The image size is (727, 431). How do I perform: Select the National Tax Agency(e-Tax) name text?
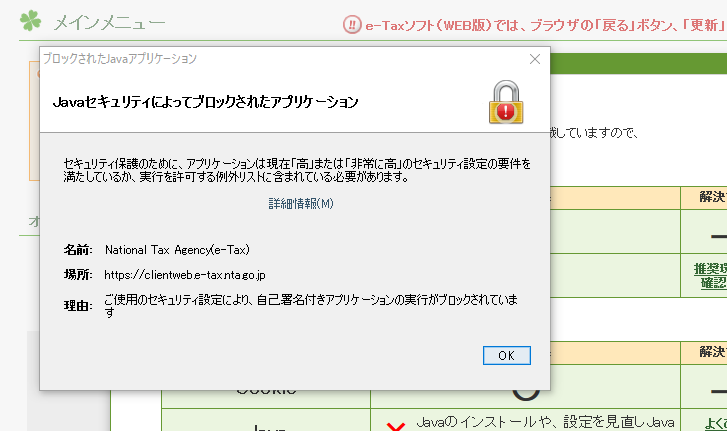click(x=177, y=250)
